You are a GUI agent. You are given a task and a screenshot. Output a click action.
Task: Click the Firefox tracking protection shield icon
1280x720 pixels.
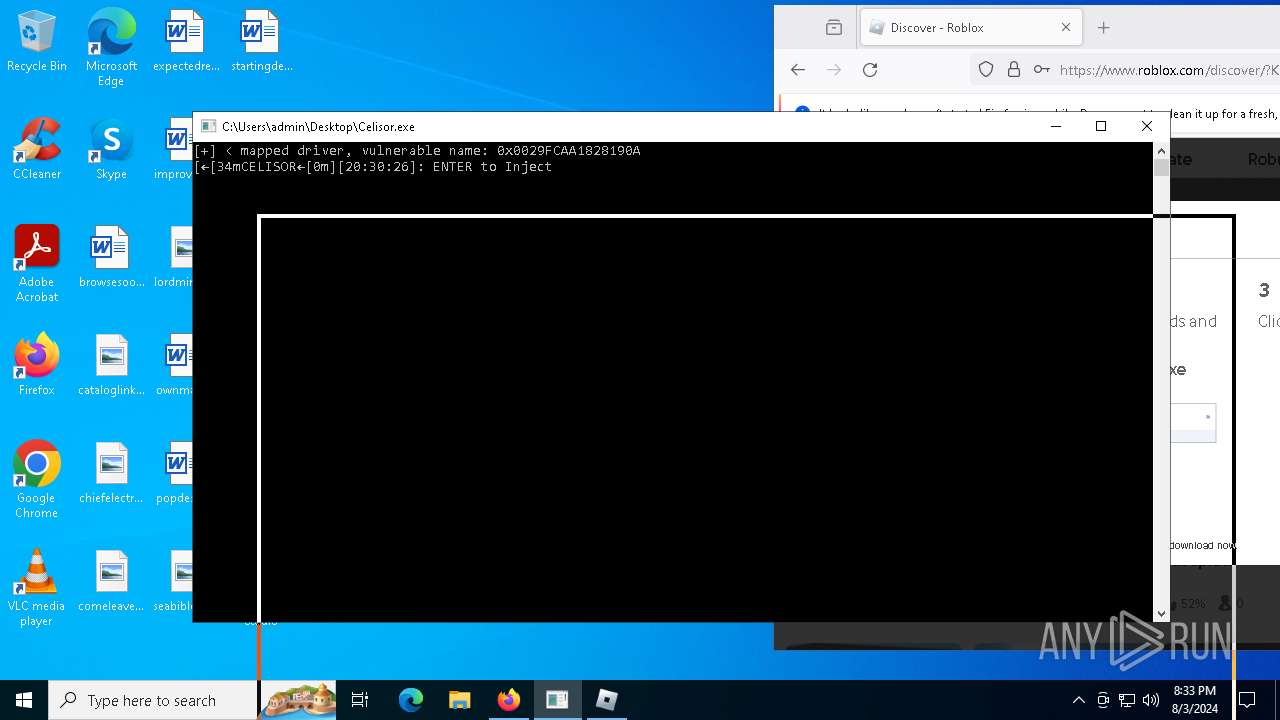click(986, 69)
